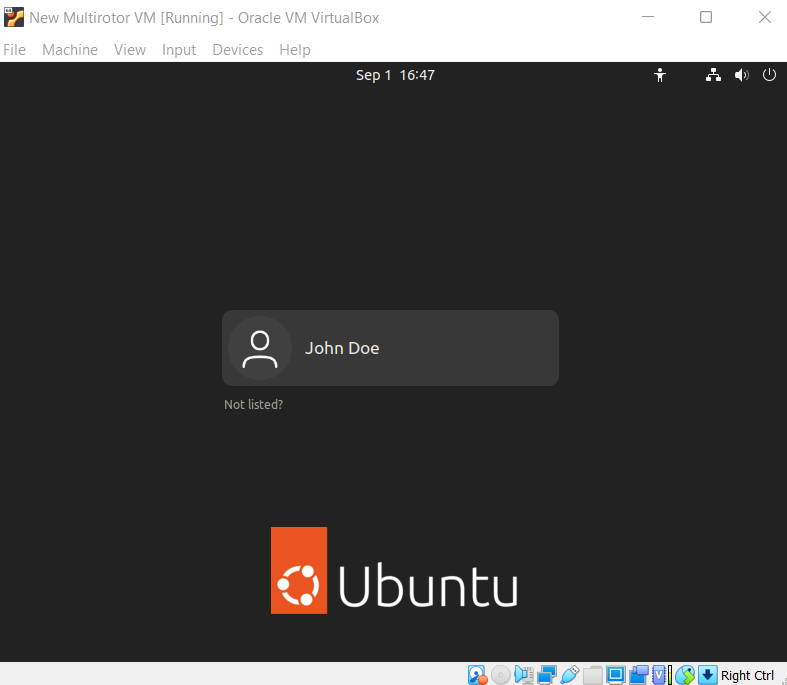
Task: Click the display settings status icon
Action: [615, 675]
